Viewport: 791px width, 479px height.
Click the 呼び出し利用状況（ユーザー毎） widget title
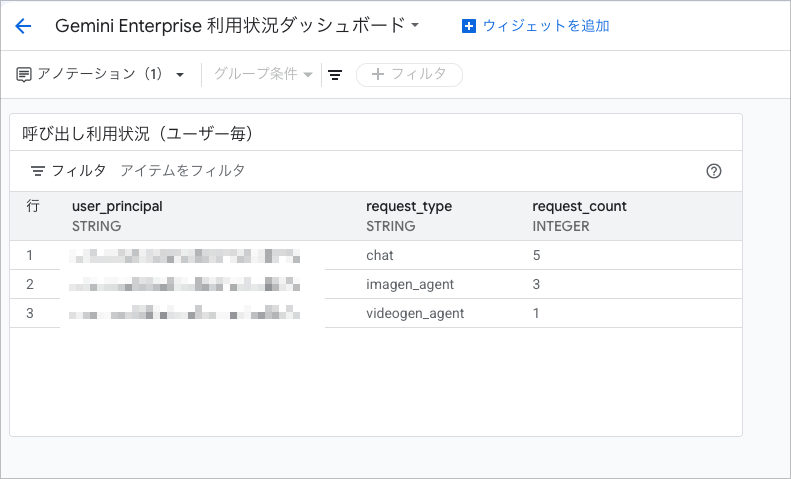tap(137, 134)
